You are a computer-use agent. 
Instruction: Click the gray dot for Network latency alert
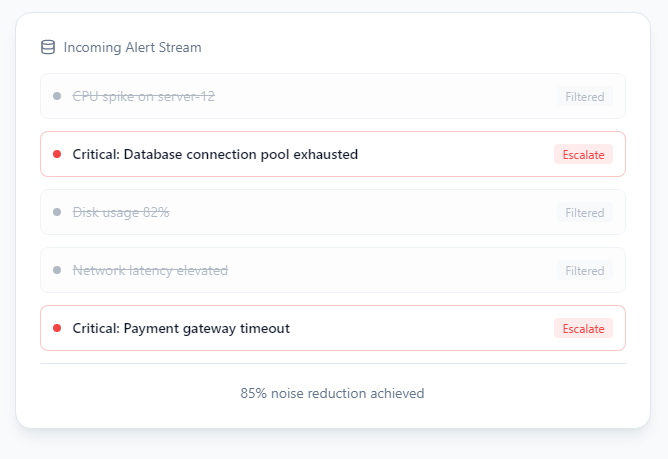[x=57, y=271]
